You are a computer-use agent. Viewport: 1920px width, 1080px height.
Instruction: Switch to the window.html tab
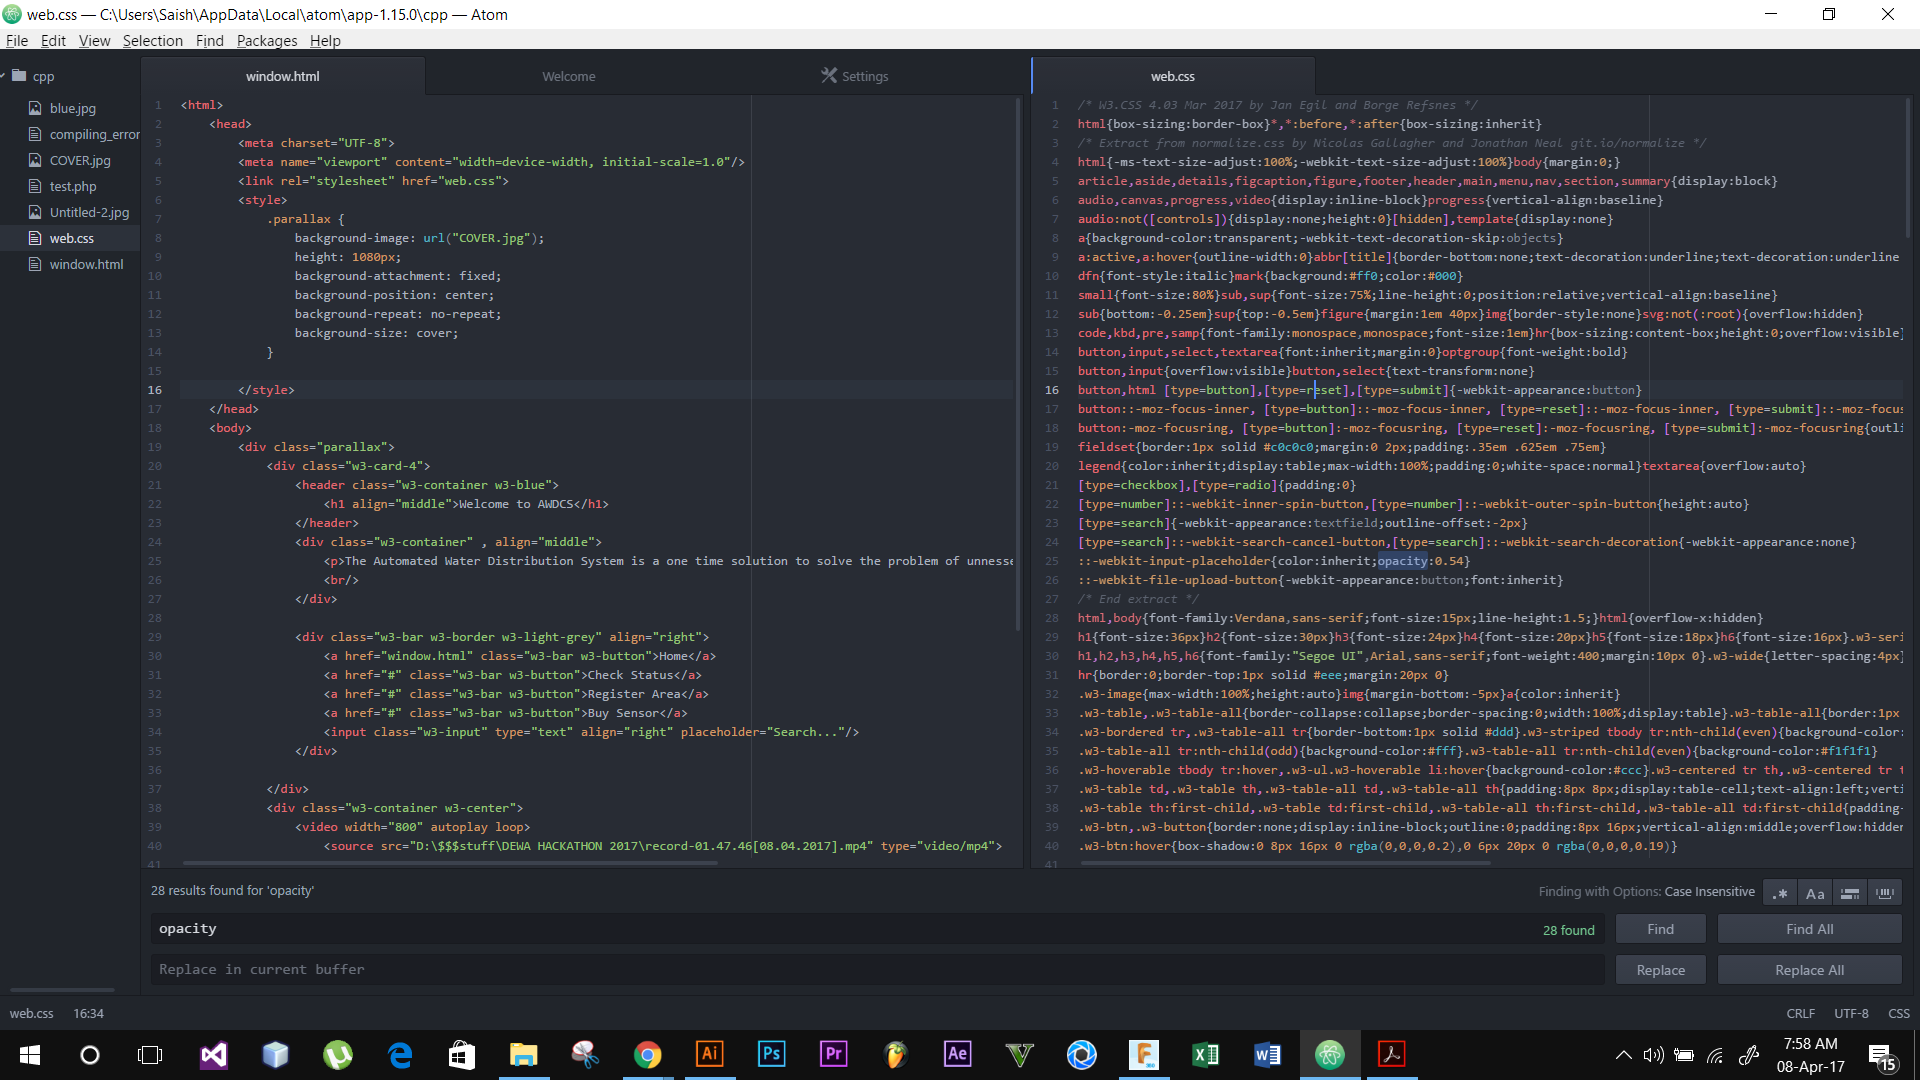point(283,76)
